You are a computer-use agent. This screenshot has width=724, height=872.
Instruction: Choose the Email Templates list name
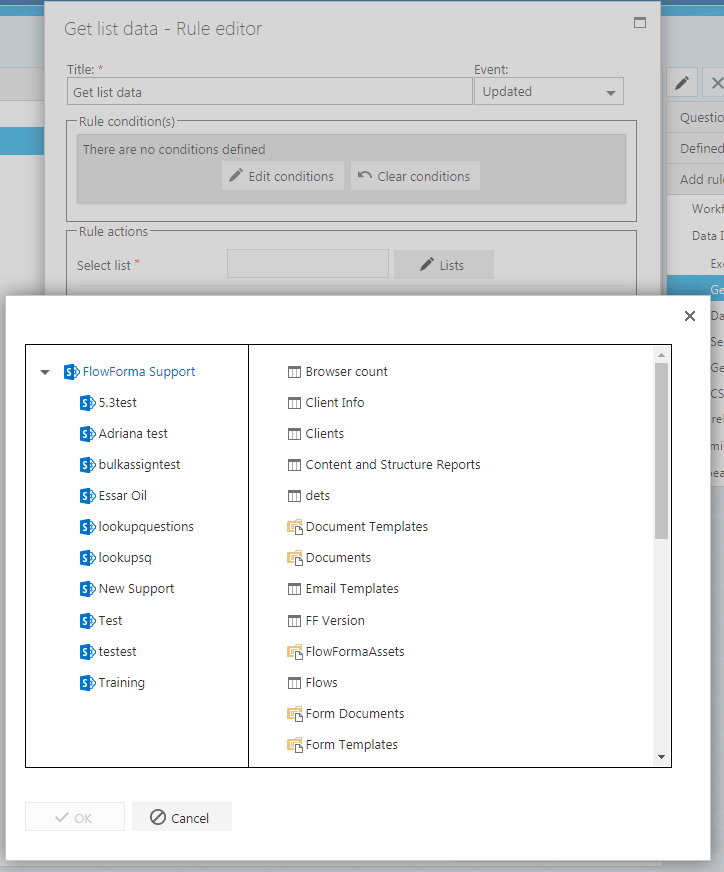(352, 589)
